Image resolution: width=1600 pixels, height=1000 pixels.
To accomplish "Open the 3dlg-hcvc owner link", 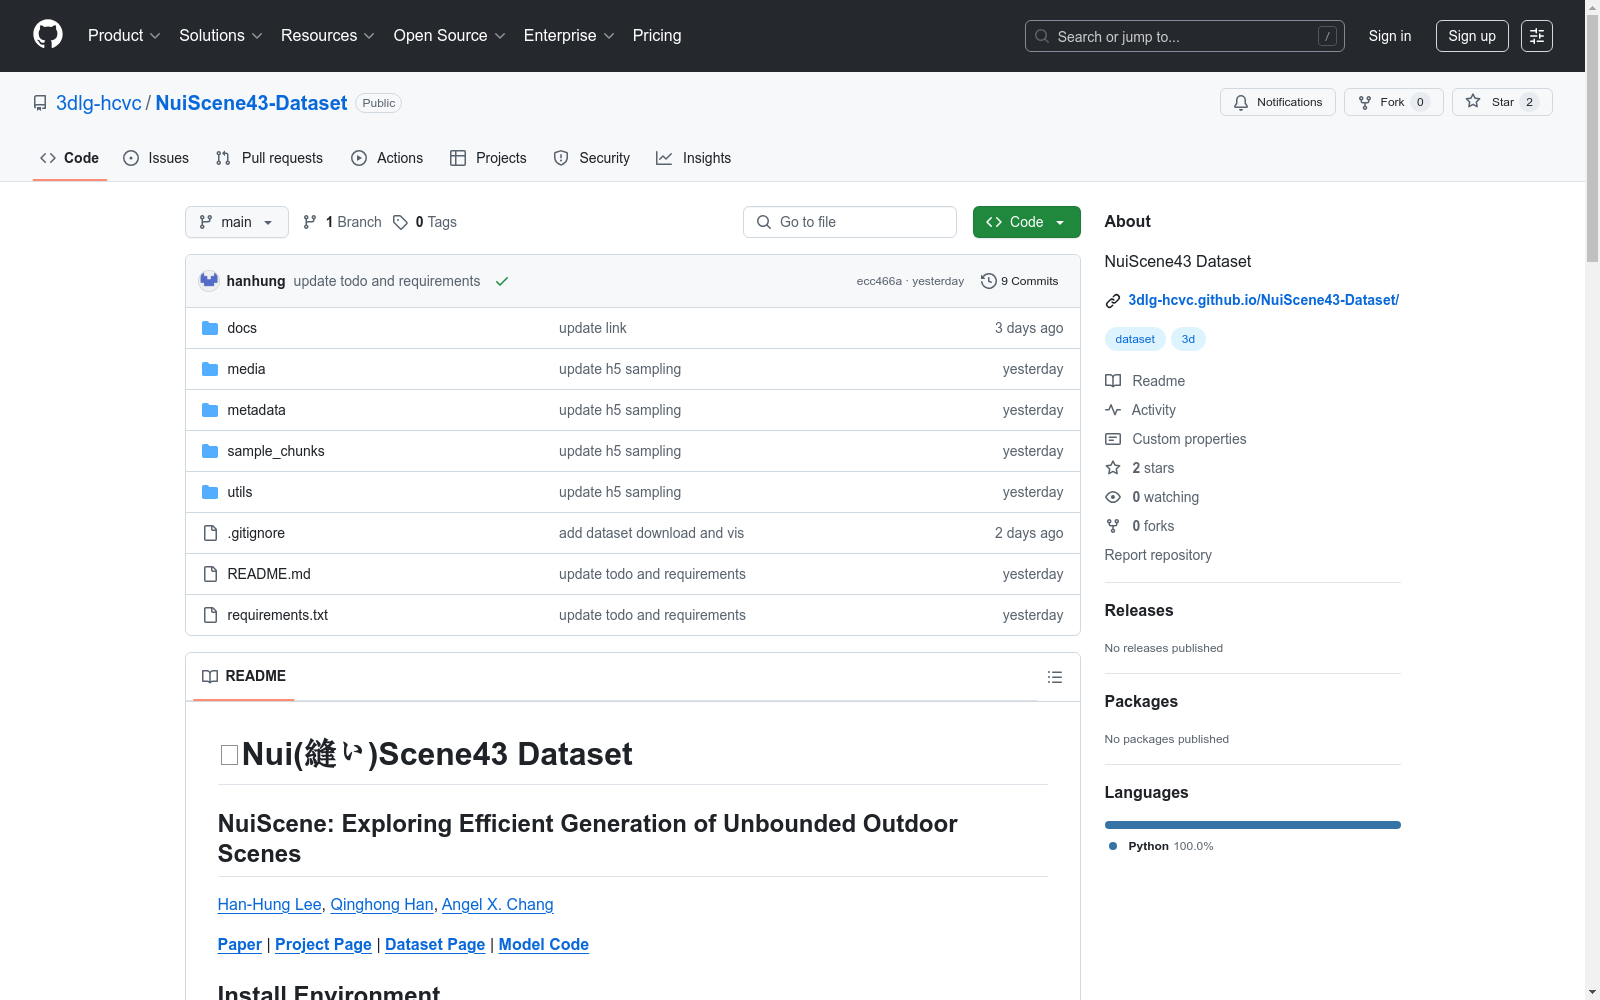I will (x=99, y=103).
